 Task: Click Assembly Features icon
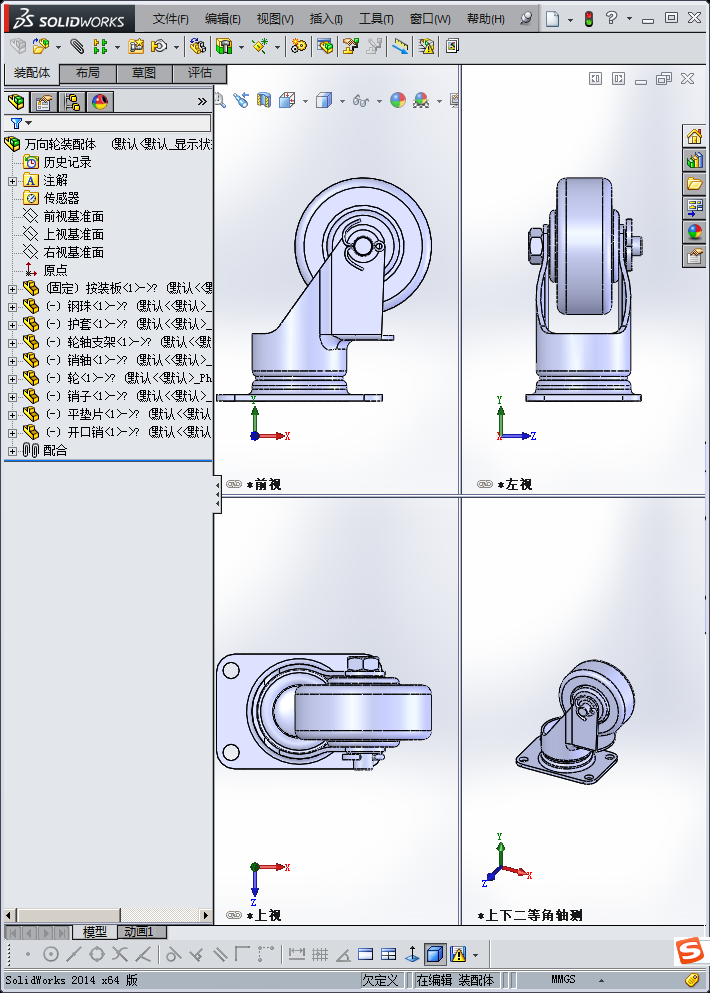point(224,46)
